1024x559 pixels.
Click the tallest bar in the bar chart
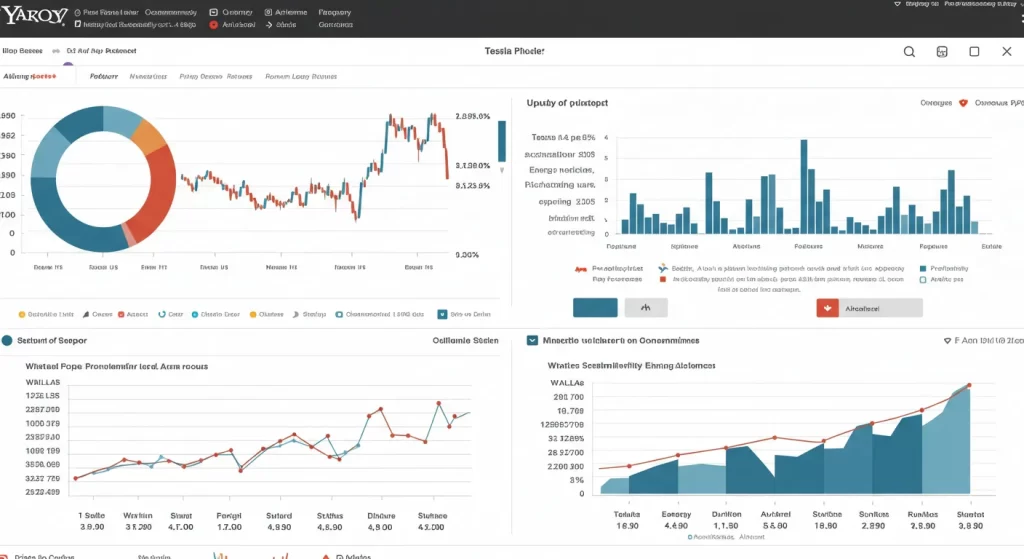click(x=804, y=187)
